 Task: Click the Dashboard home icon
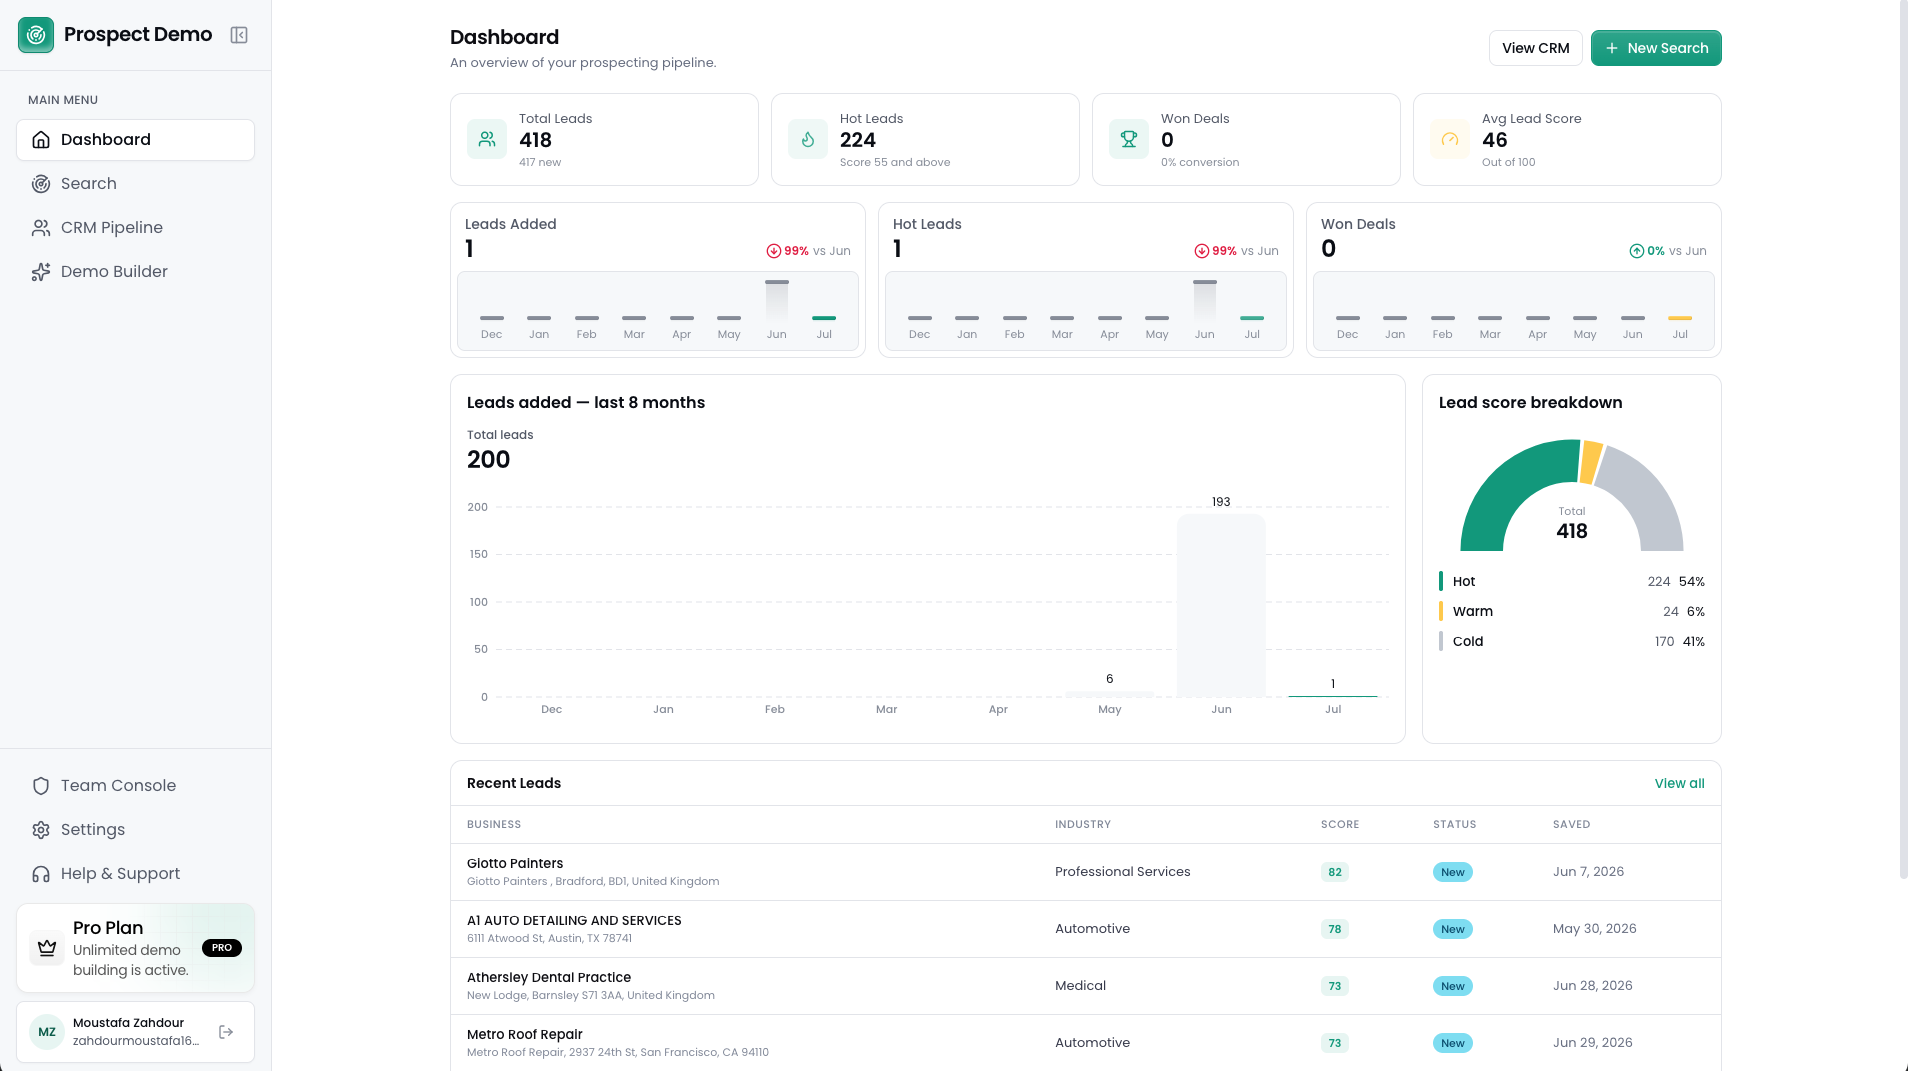pos(41,140)
